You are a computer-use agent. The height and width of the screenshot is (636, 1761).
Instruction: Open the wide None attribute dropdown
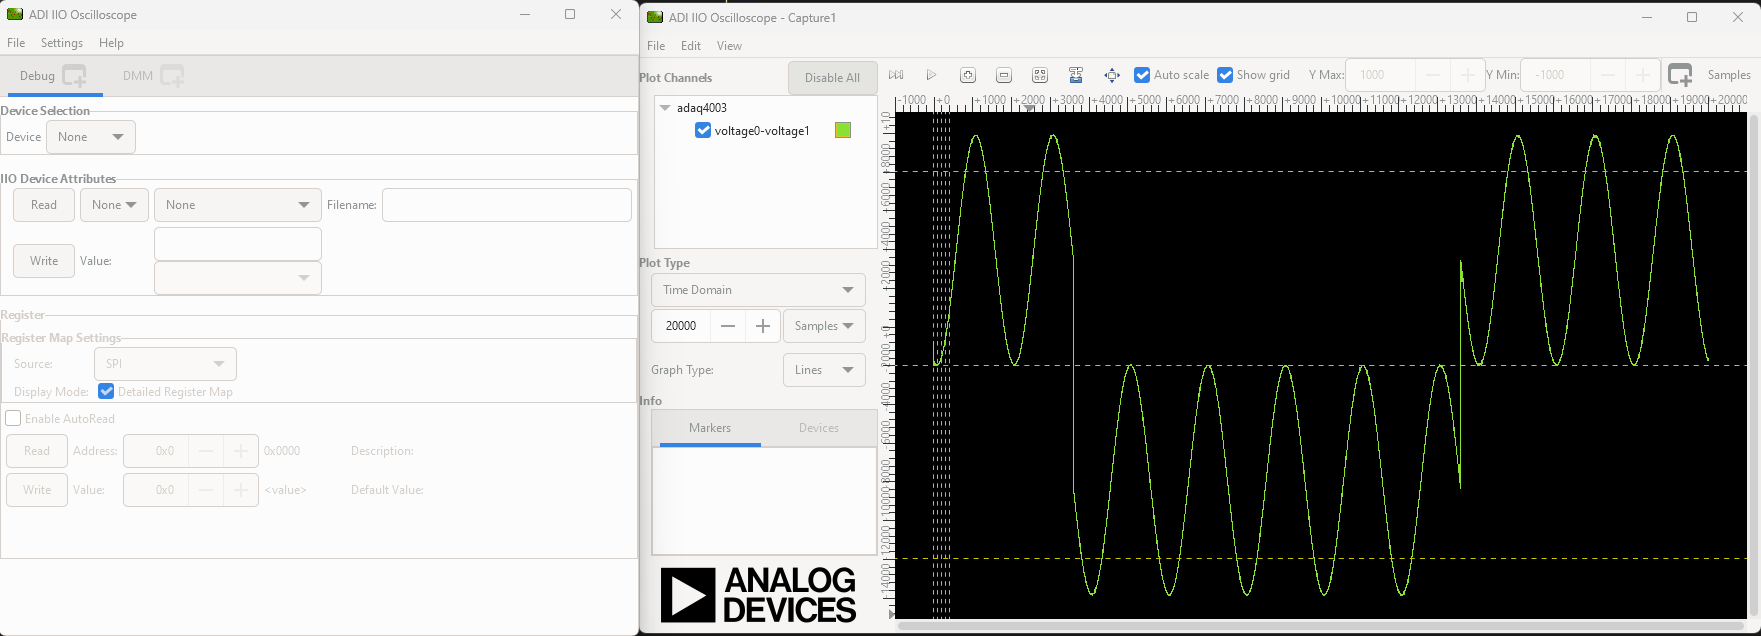238,205
